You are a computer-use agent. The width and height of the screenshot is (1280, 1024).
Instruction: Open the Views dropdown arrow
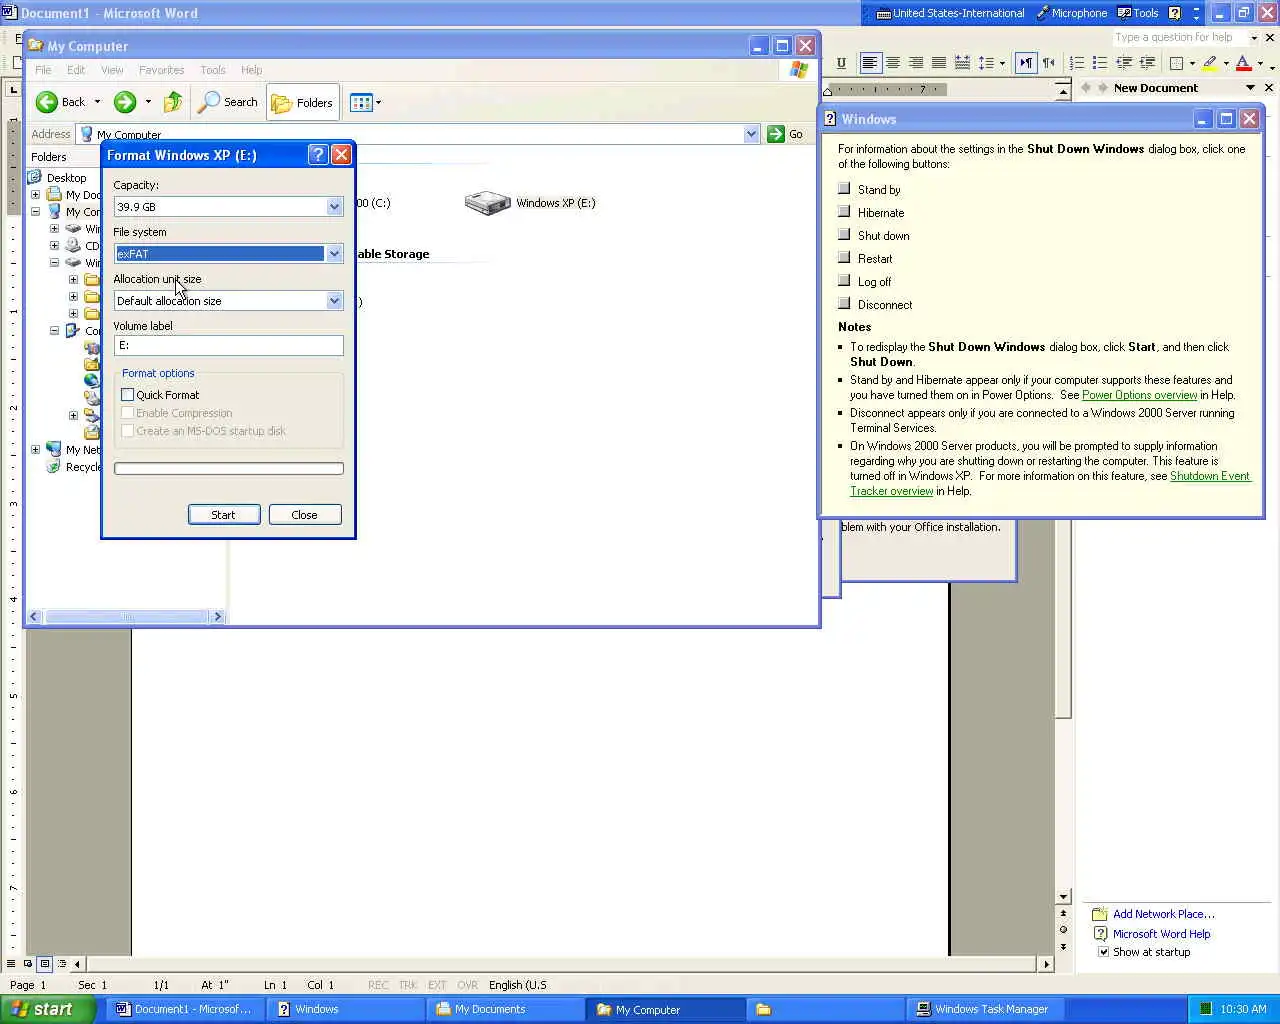click(378, 102)
